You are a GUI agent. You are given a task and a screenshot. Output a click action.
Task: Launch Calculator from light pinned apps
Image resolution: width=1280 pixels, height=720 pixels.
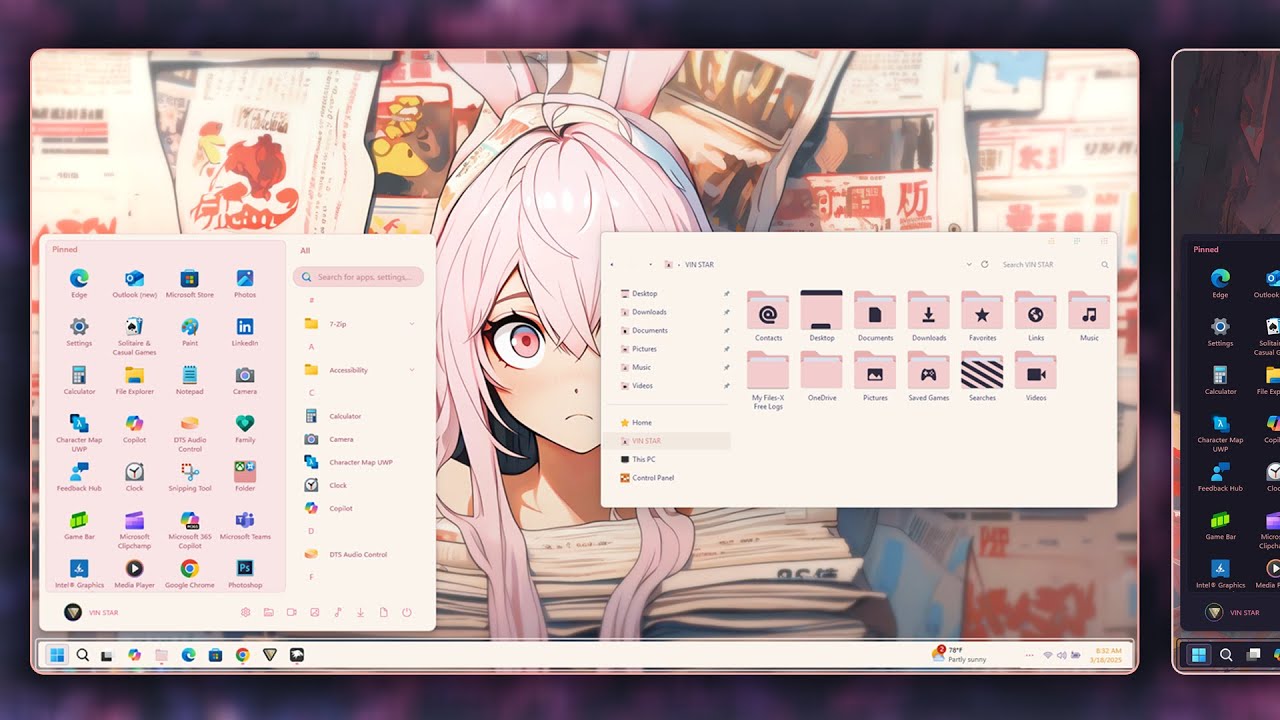[79, 379]
